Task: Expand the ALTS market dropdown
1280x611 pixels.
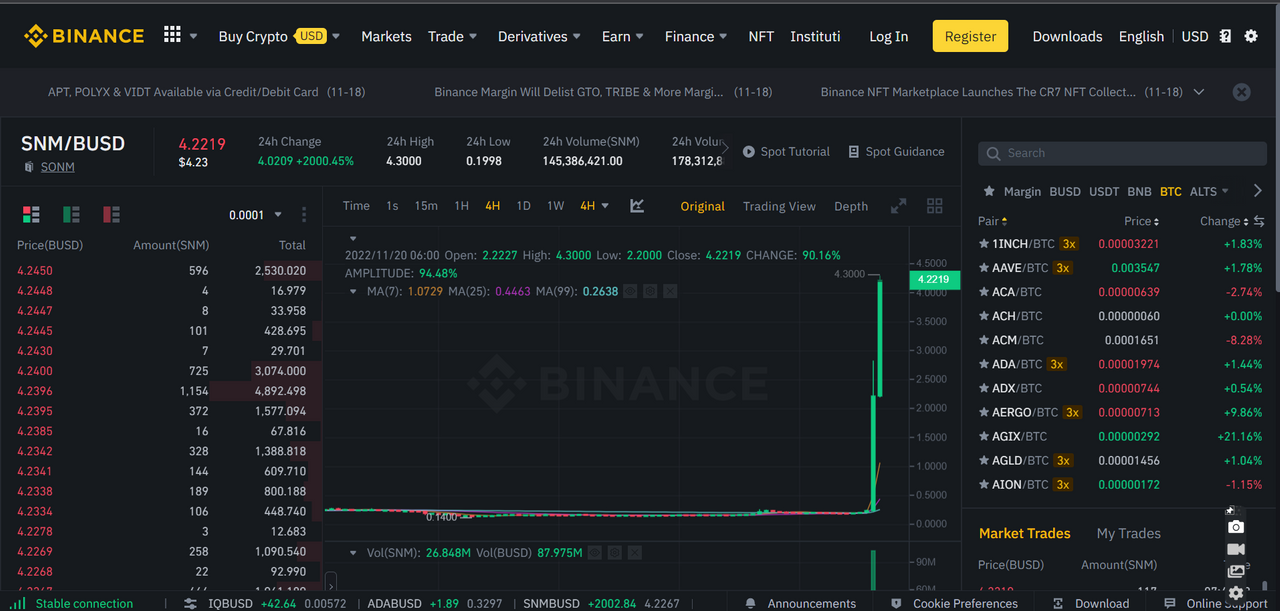Action: pyautogui.click(x=1210, y=191)
